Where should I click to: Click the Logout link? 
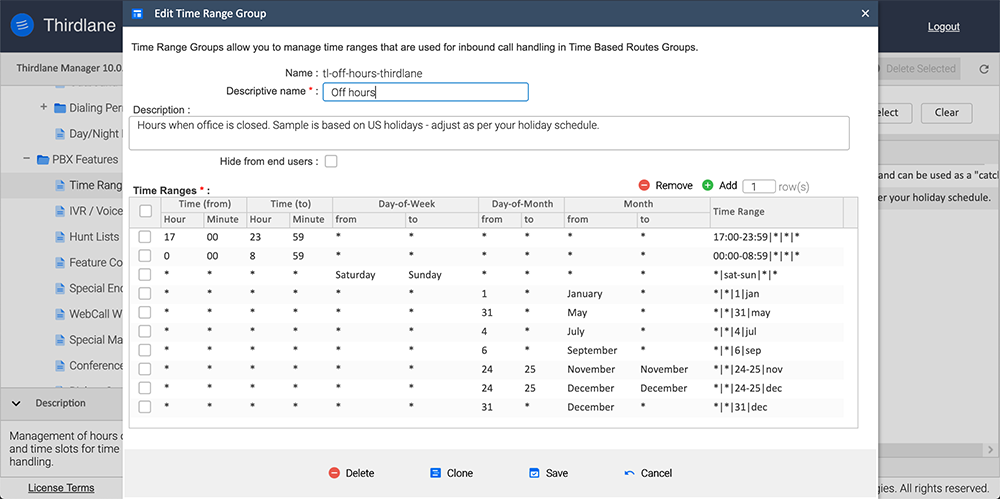(943, 27)
